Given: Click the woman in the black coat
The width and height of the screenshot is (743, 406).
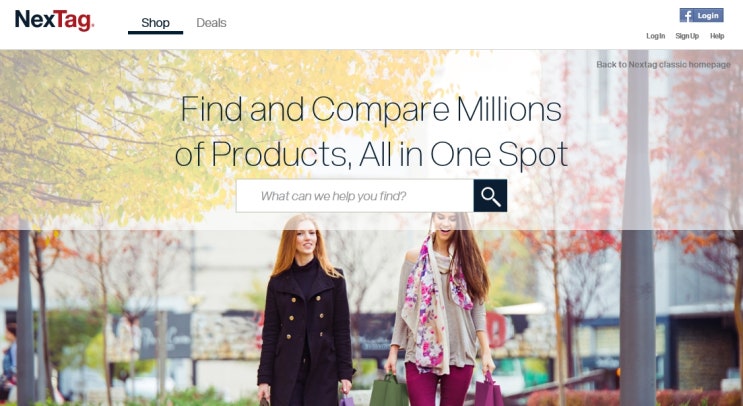Looking at the screenshot, I should (306, 313).
